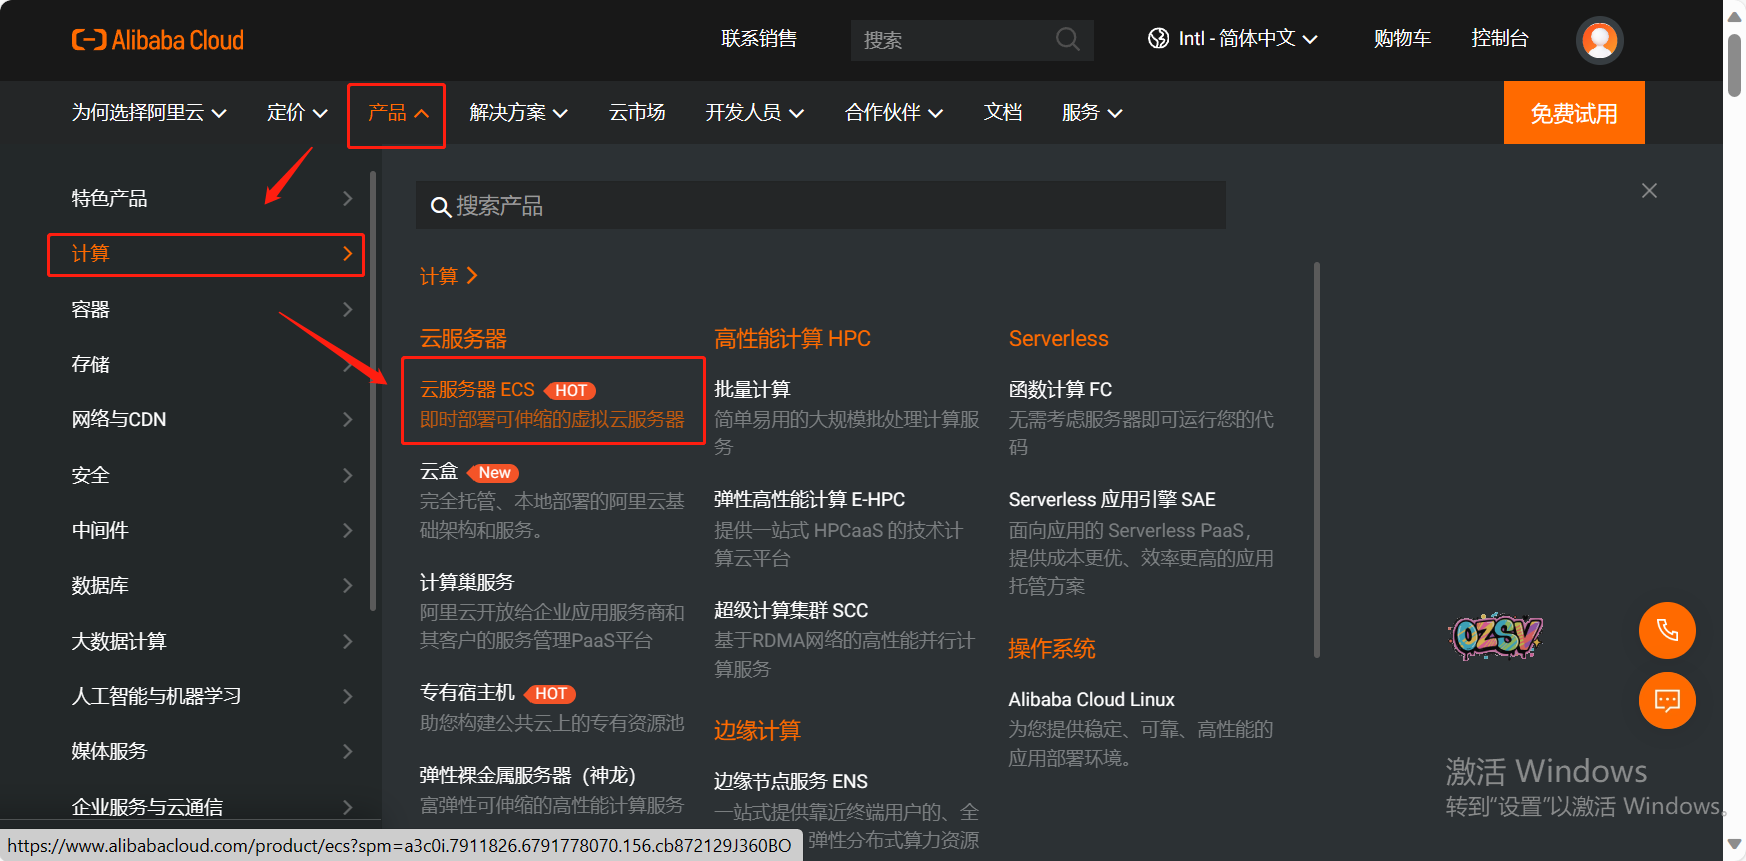Image resolution: width=1746 pixels, height=861 pixels.
Task: Expand the 服务 dropdown in navigation bar
Action: point(1091,113)
